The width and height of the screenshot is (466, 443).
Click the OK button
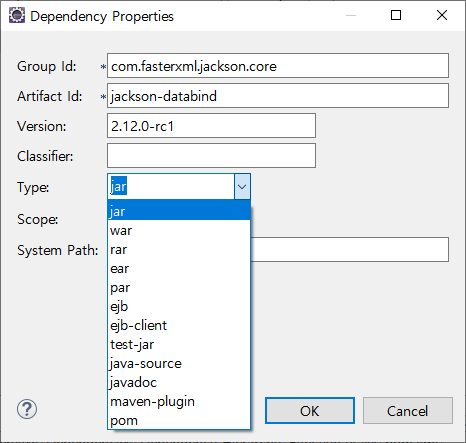pyautogui.click(x=310, y=411)
